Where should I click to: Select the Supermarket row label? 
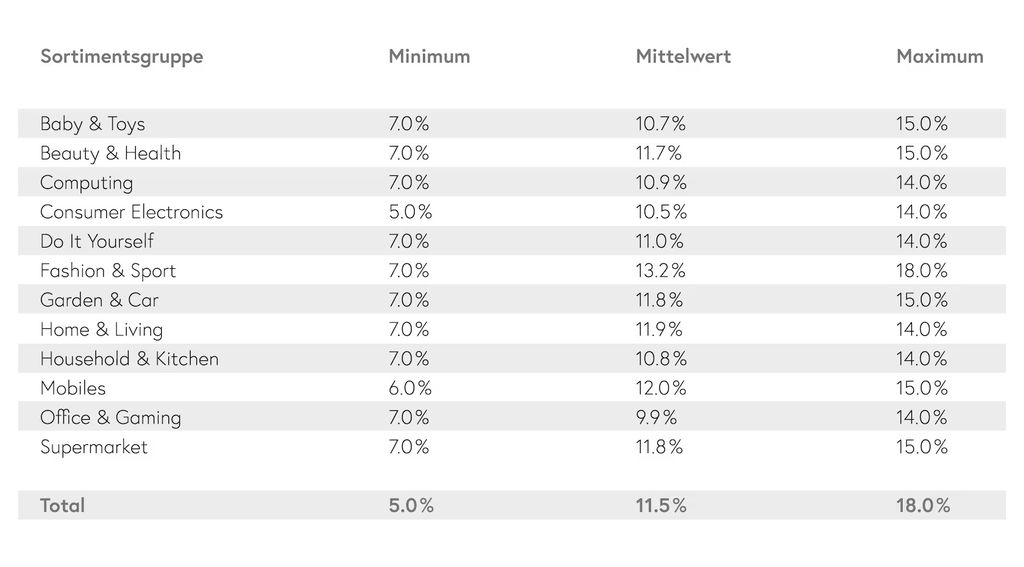[x=93, y=446]
